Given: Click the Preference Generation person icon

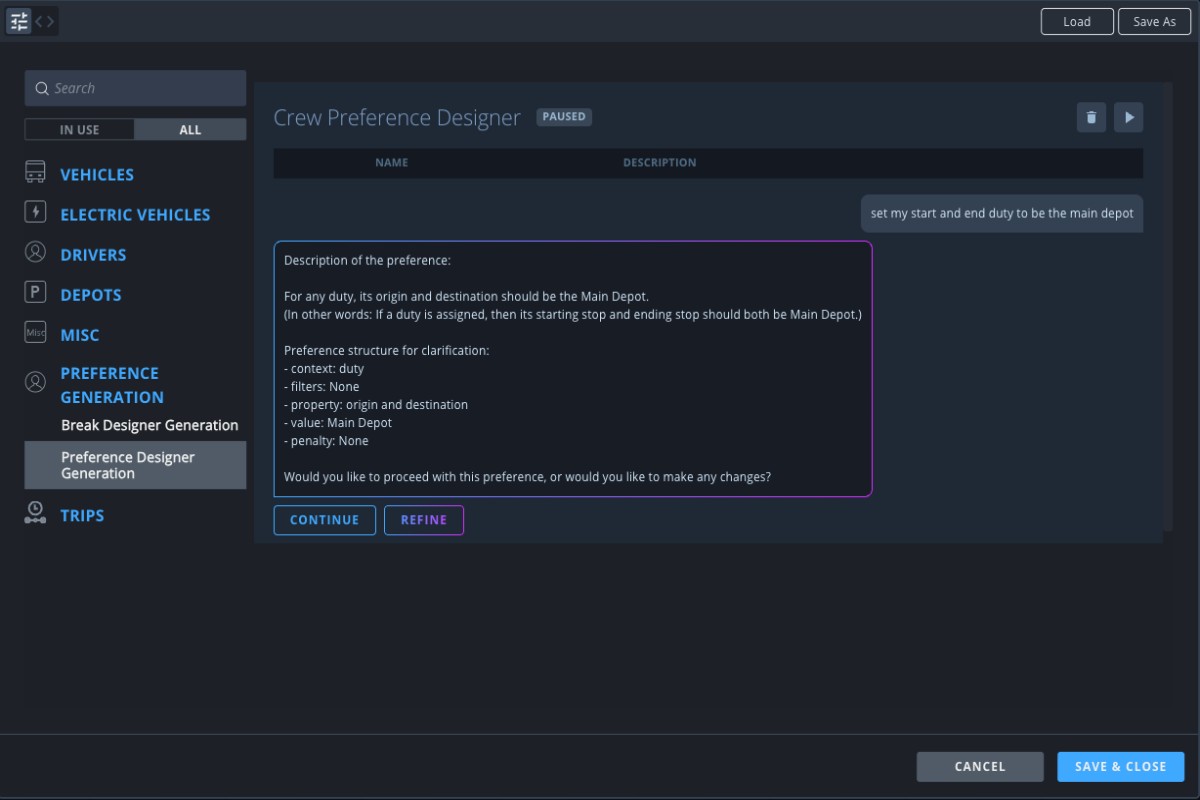Looking at the screenshot, I should coord(36,381).
